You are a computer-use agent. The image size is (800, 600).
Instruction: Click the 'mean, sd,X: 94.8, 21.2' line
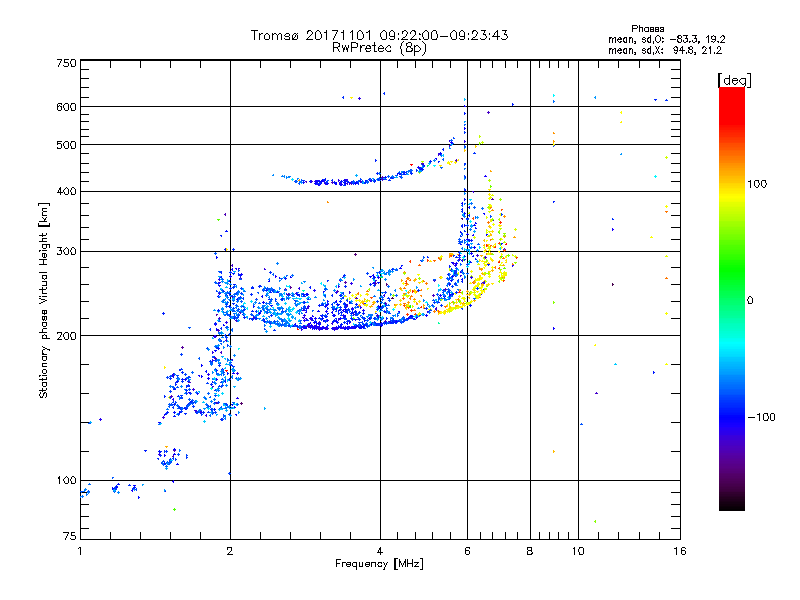pyautogui.click(x=665, y=50)
